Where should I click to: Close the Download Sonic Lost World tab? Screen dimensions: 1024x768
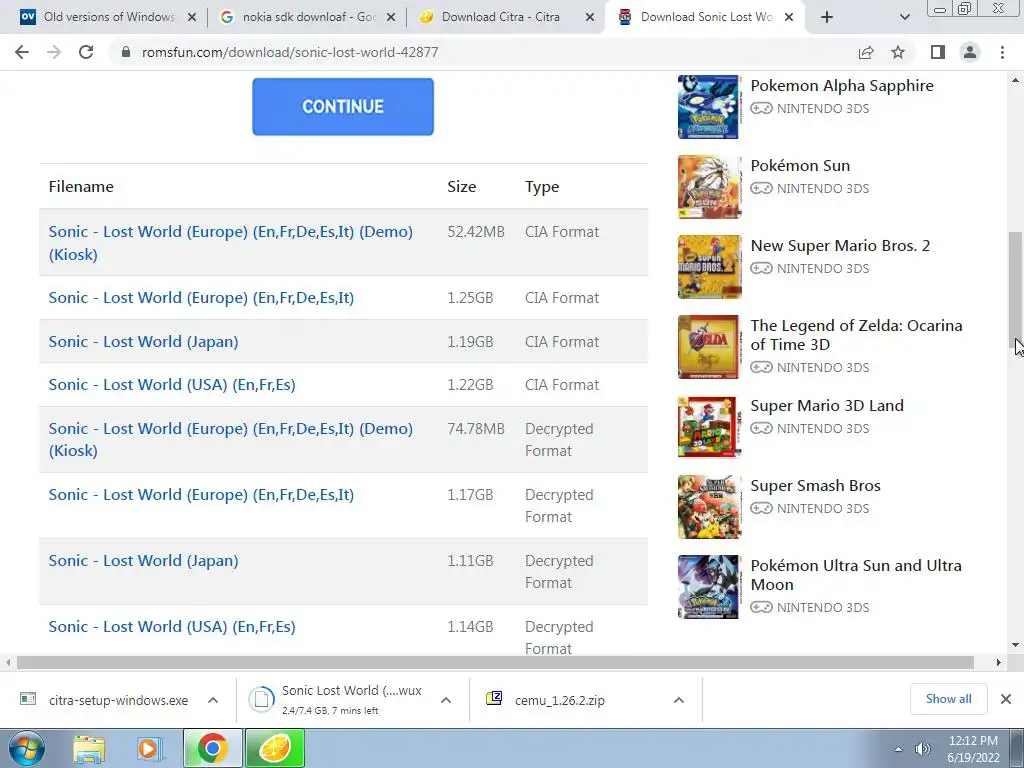789,18
